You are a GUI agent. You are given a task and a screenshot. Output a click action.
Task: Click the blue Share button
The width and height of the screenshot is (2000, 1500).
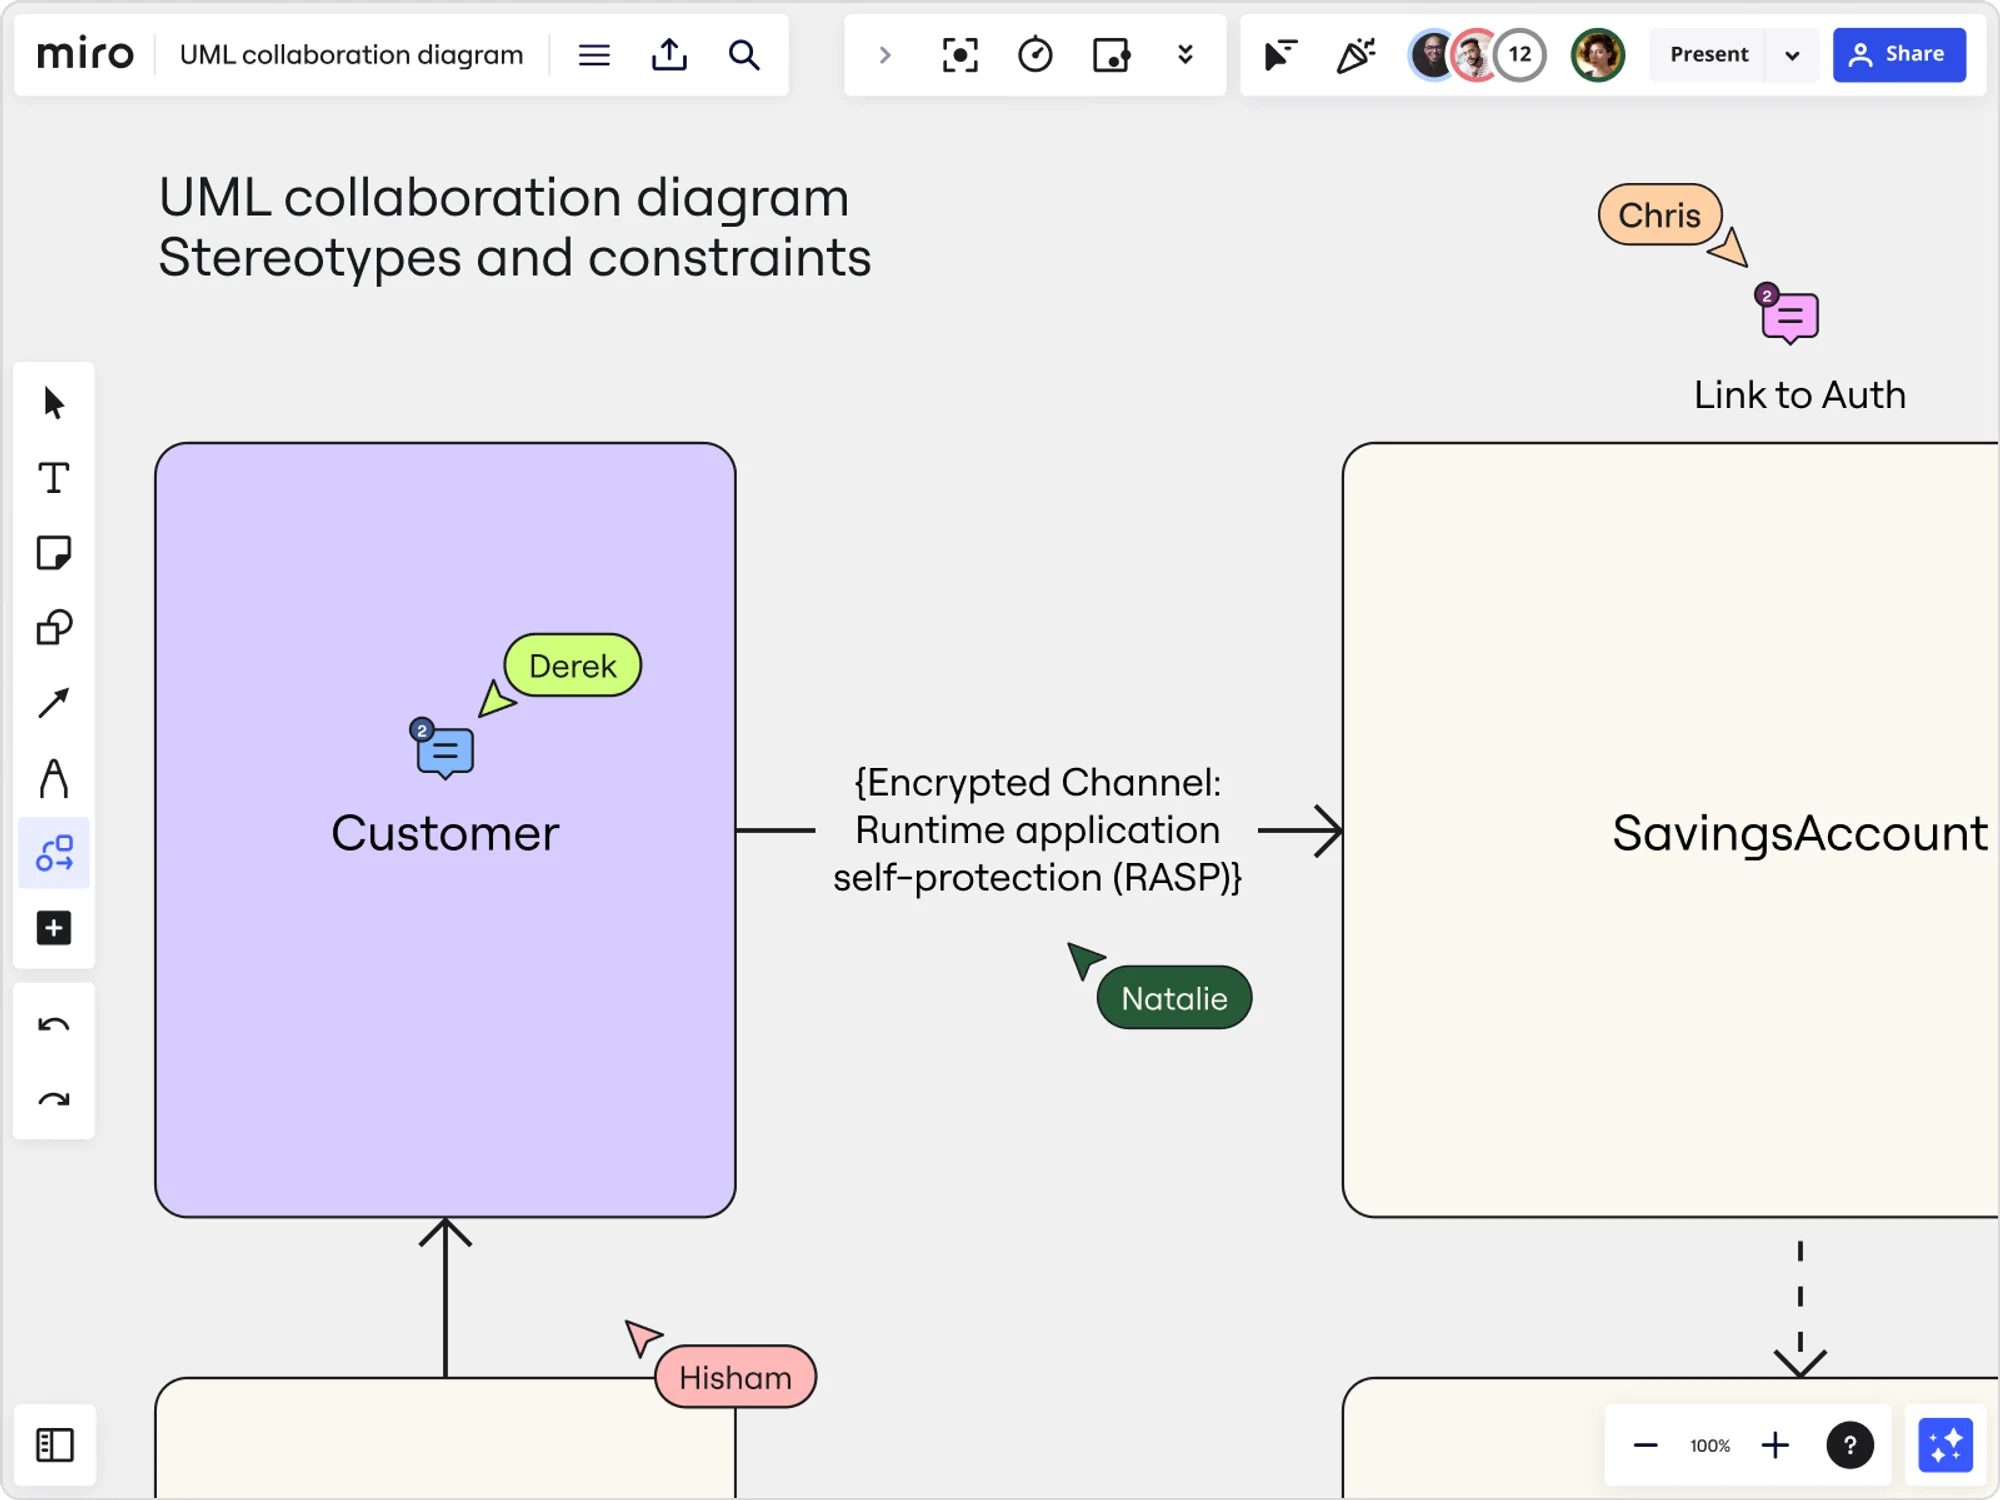click(1899, 54)
